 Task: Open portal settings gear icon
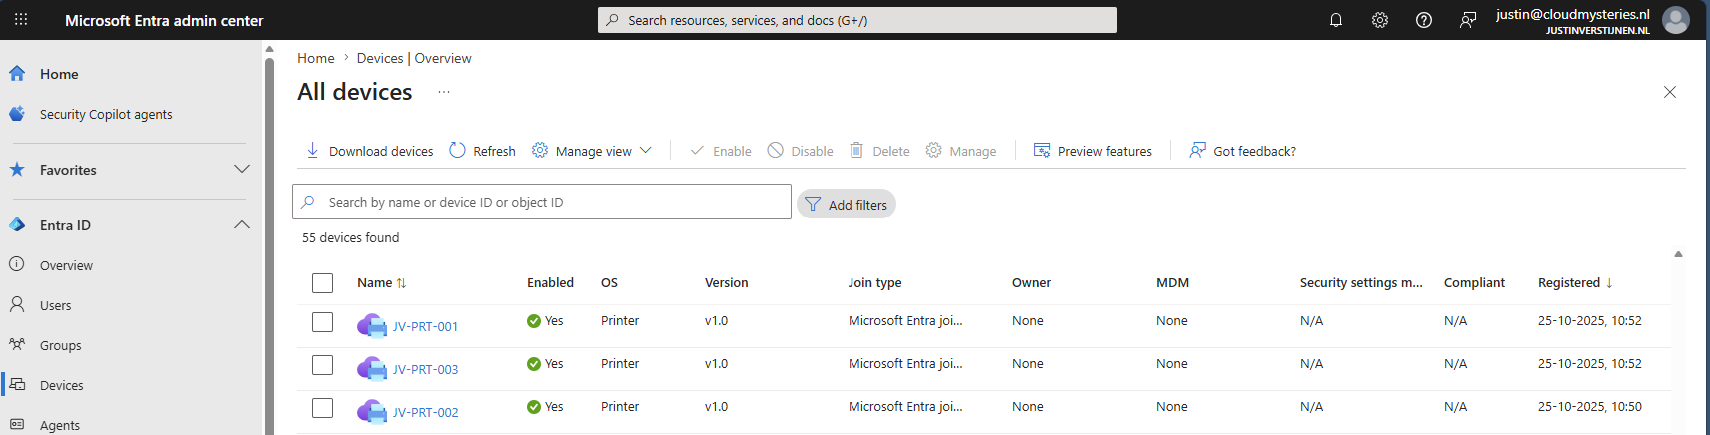[1380, 20]
